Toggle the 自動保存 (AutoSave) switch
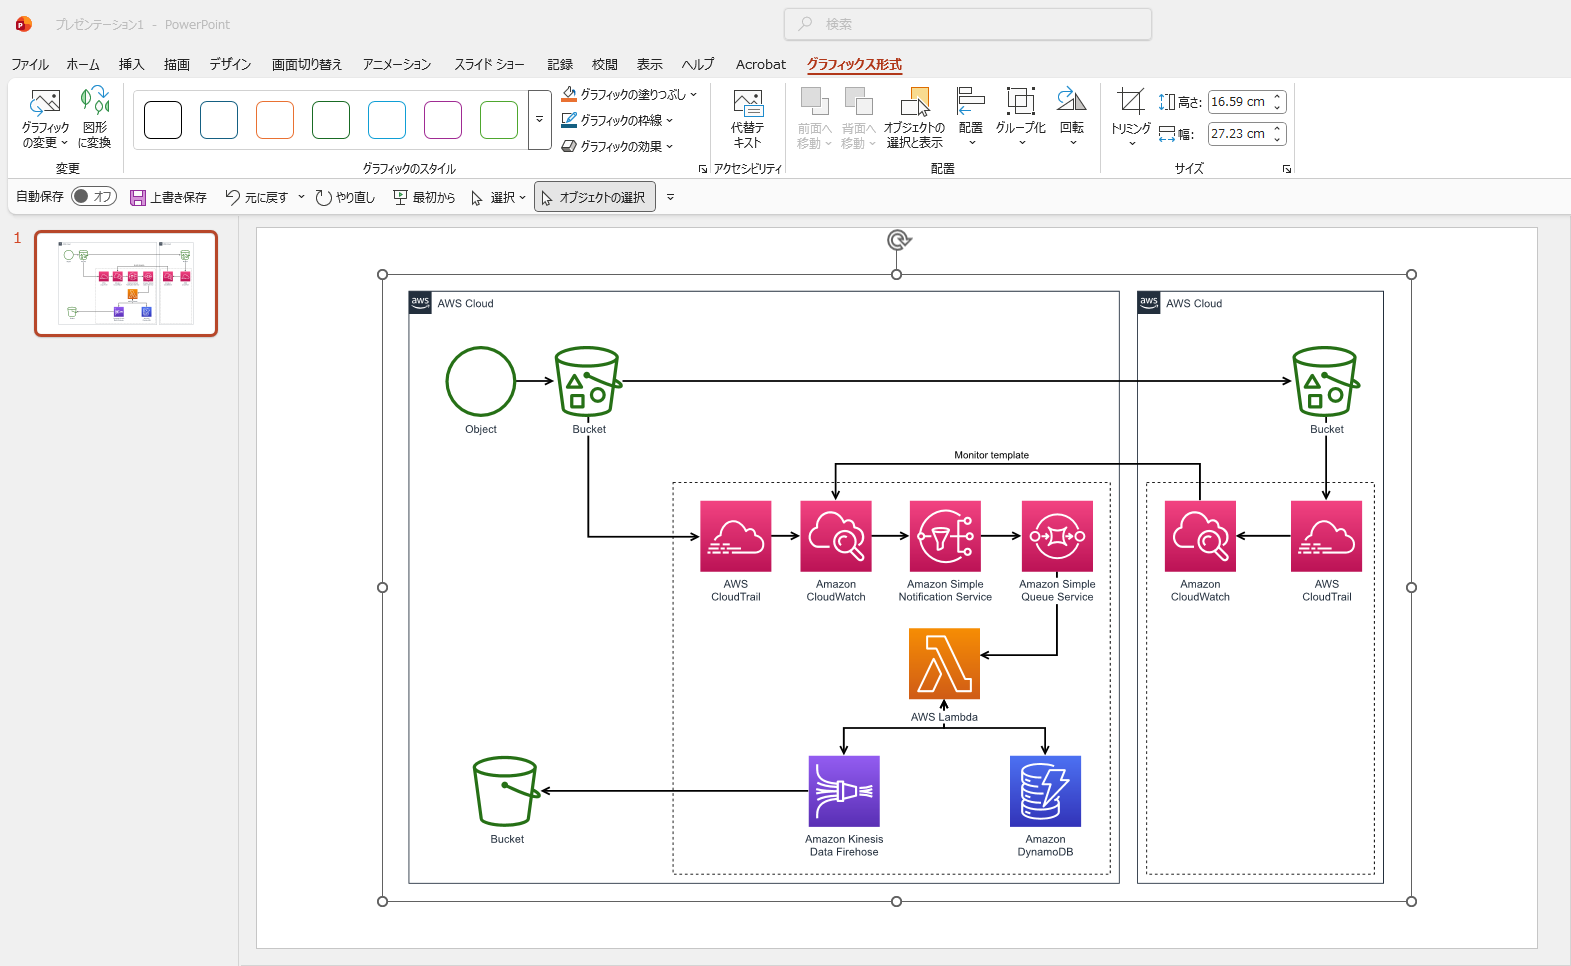1571x966 pixels. (x=94, y=197)
